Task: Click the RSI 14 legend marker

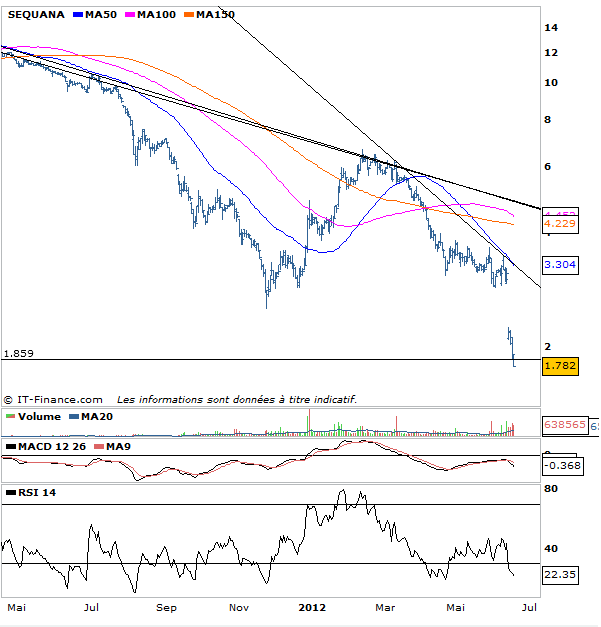Action: (x=10, y=492)
